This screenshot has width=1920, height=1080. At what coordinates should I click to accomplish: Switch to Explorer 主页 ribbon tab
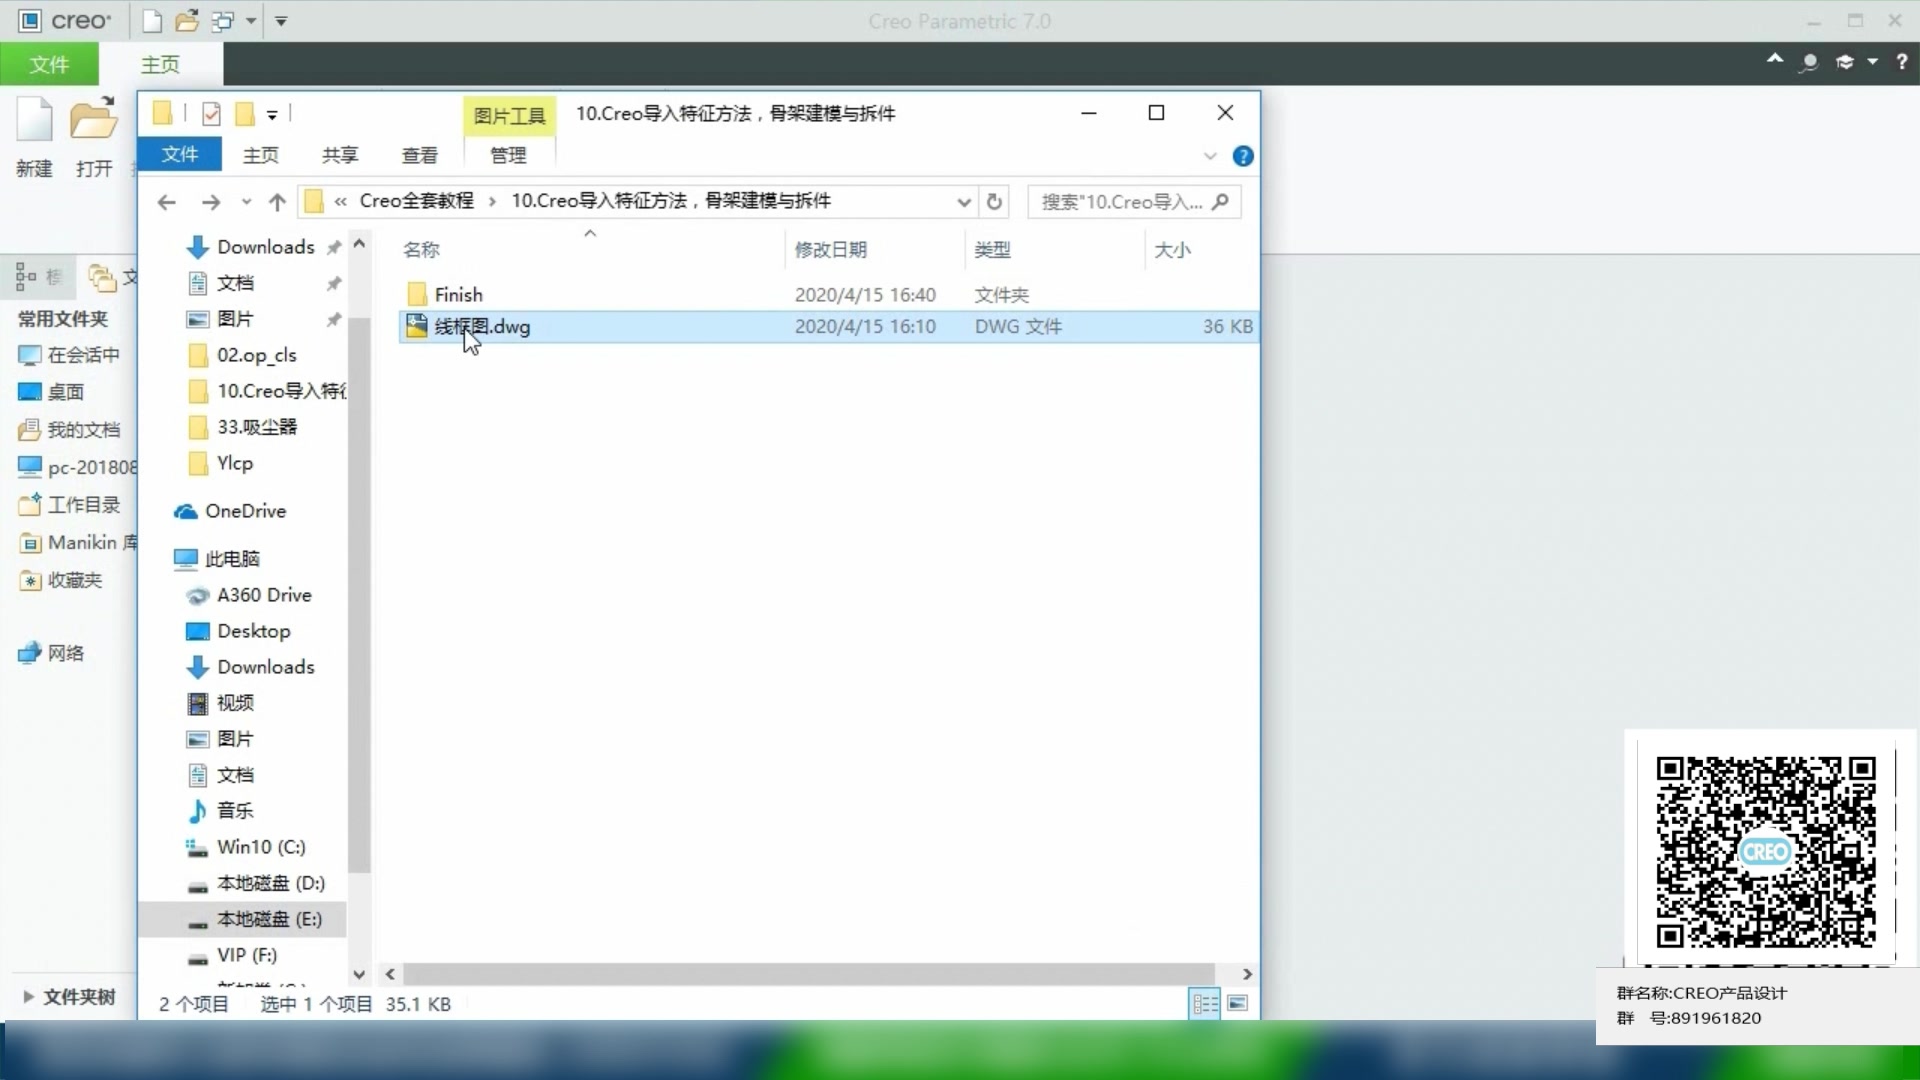point(261,155)
